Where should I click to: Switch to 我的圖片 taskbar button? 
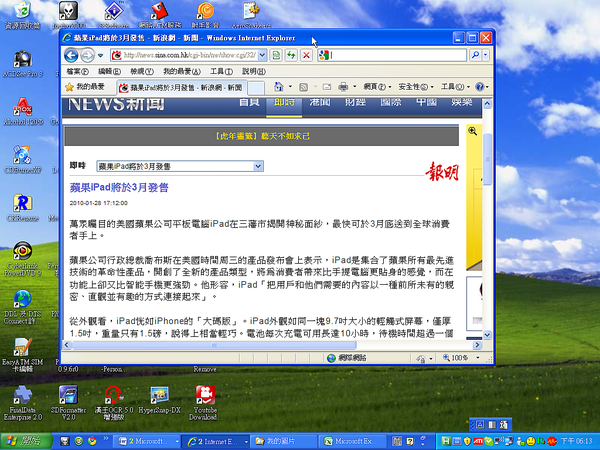pos(285,441)
